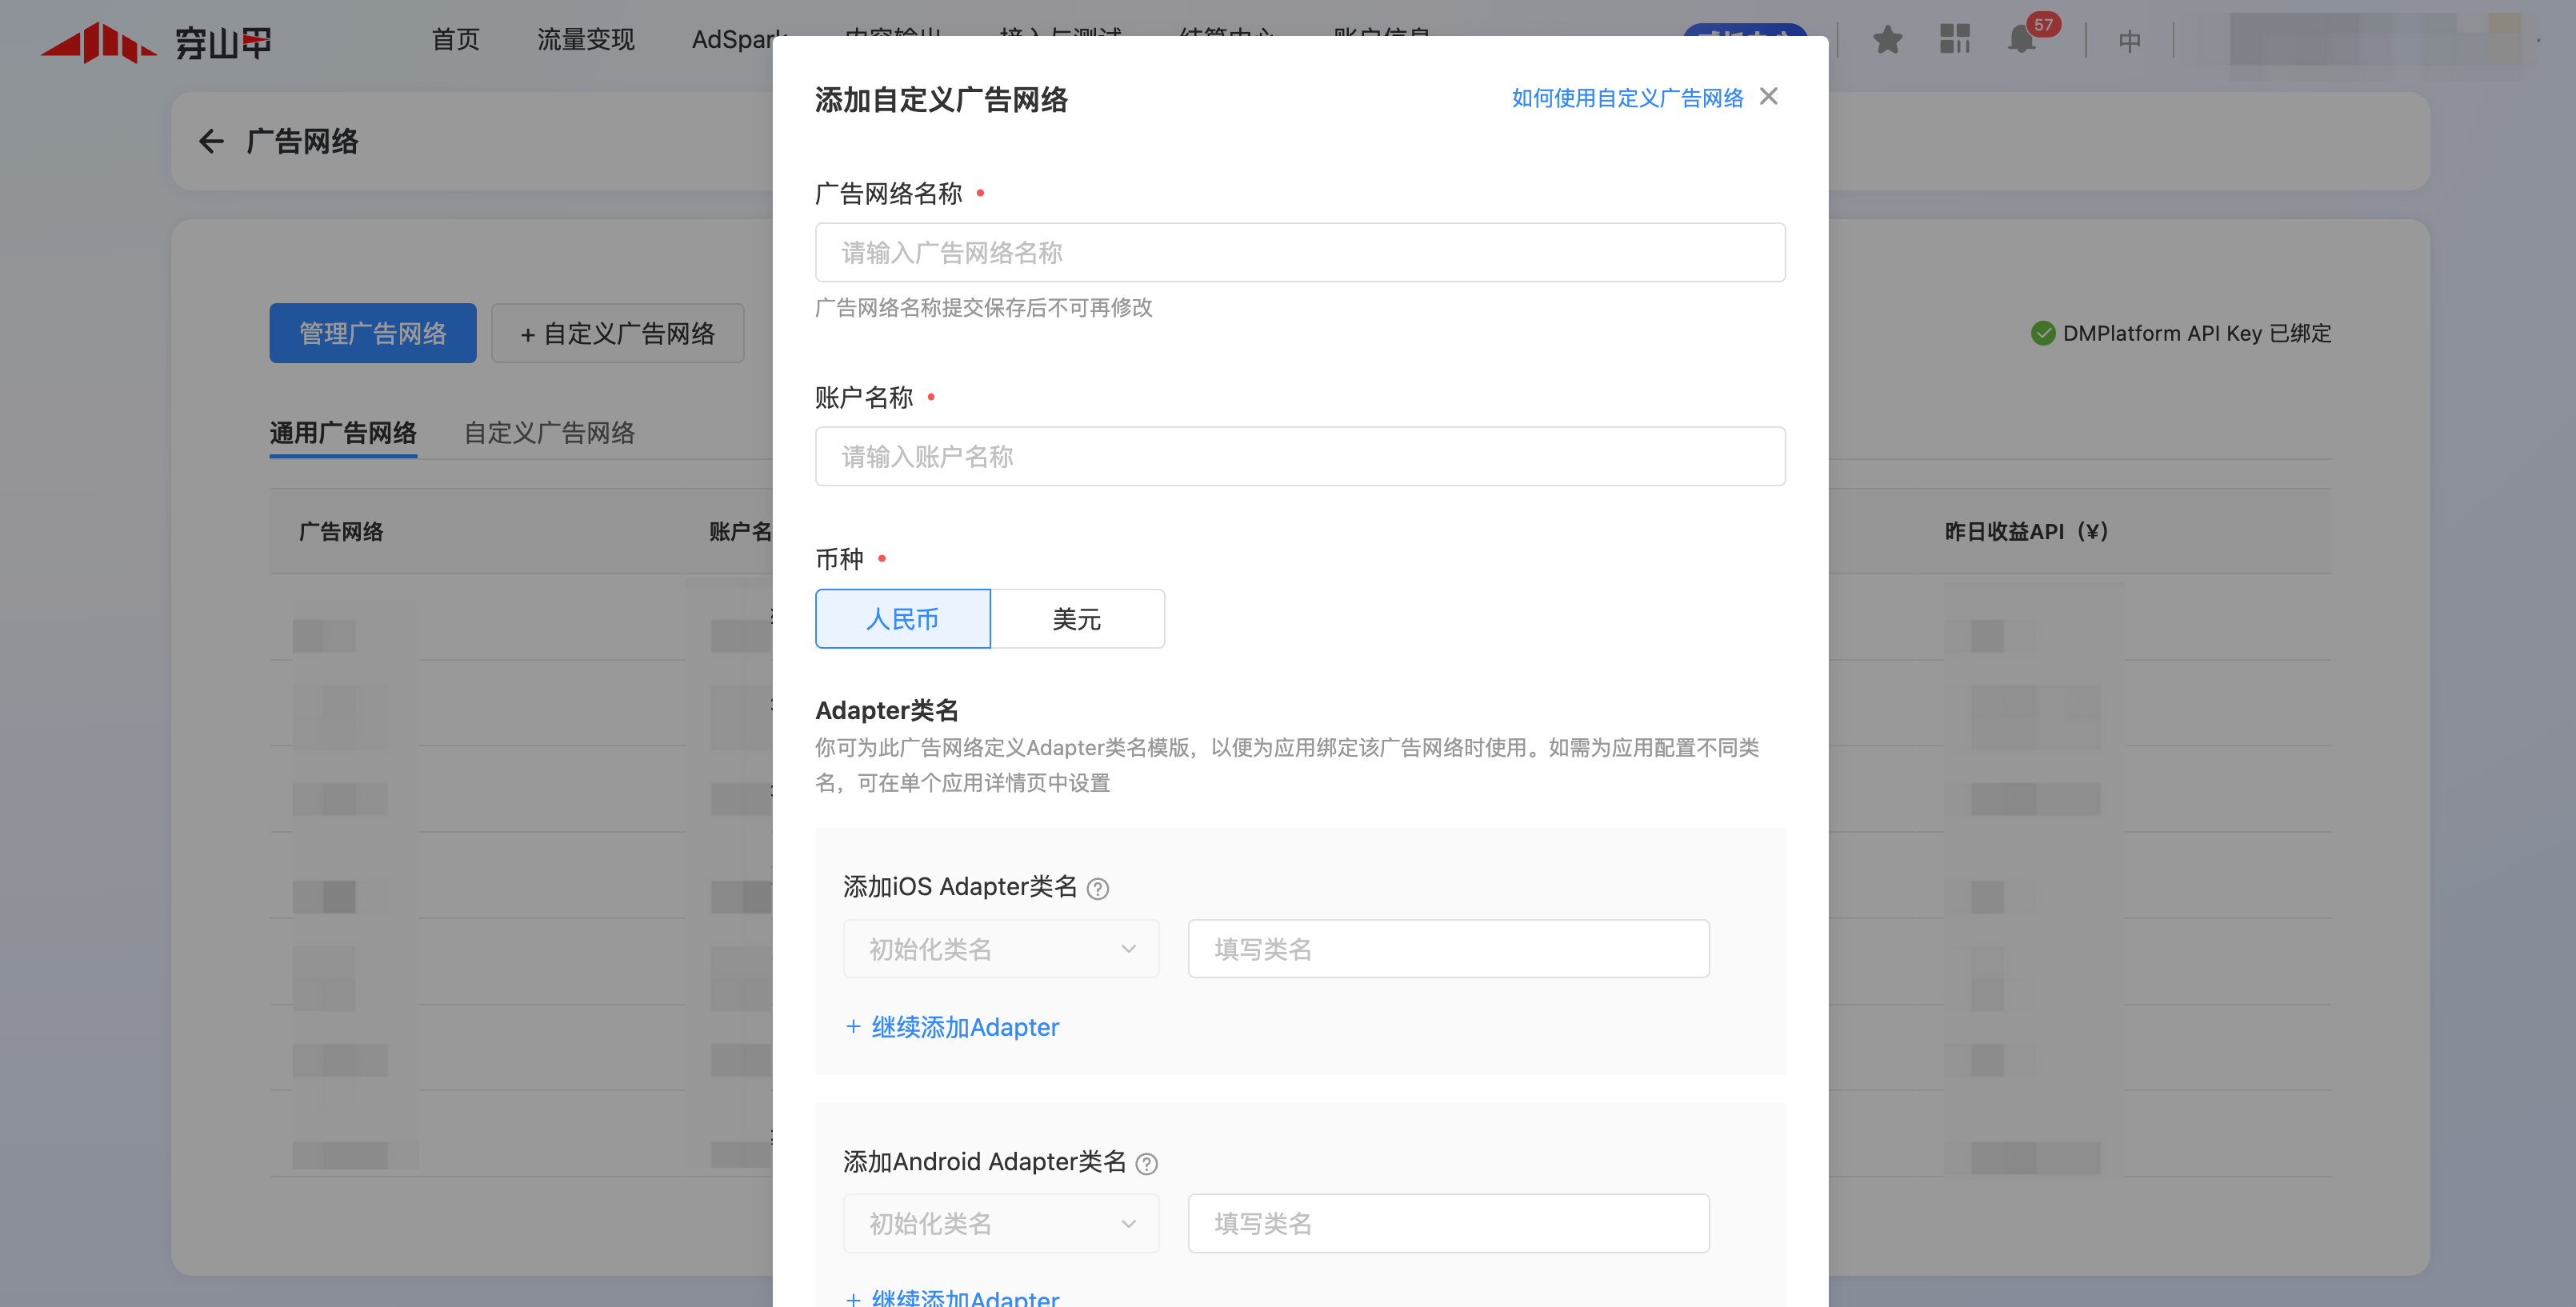Open the notification bell with 57 badge

pyautogui.click(x=2022, y=40)
